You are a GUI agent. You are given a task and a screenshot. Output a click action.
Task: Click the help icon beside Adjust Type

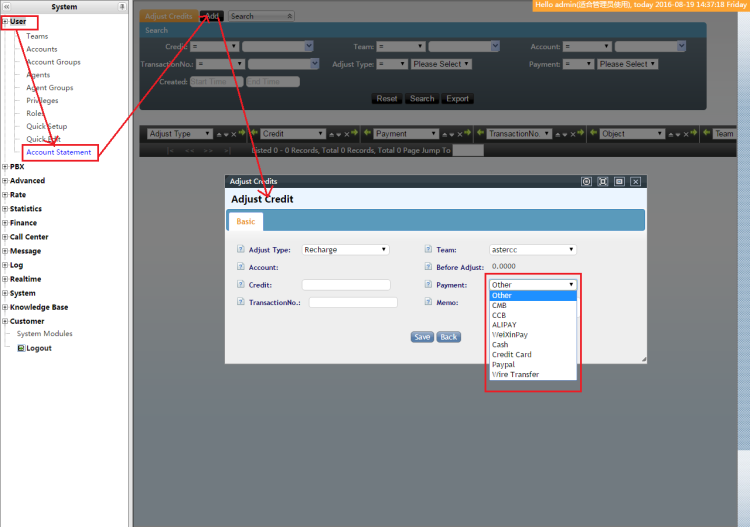(x=241, y=250)
